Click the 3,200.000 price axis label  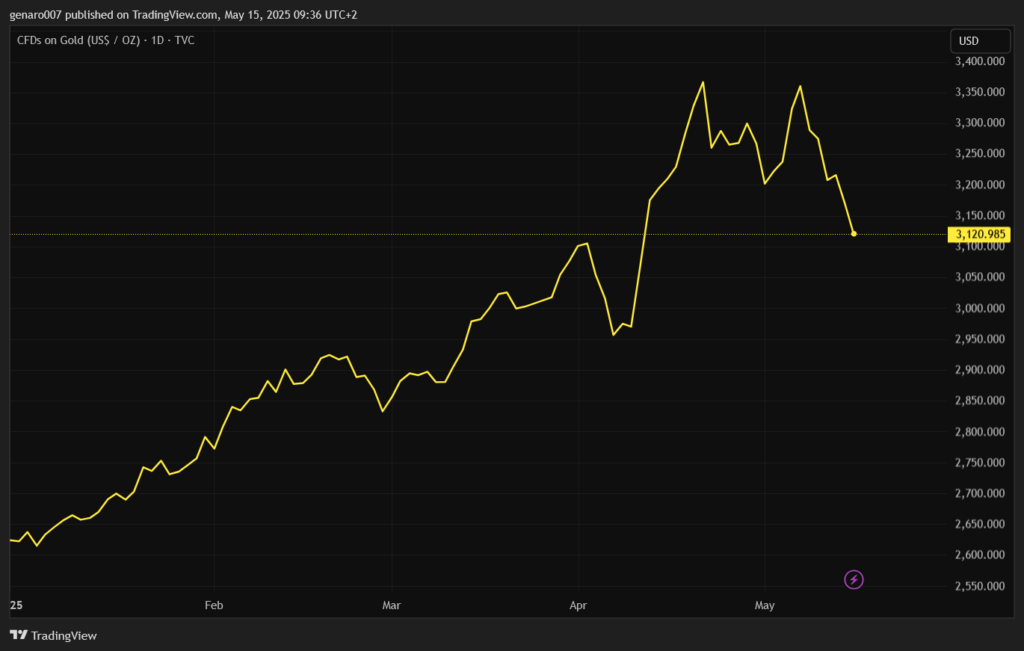(x=980, y=185)
